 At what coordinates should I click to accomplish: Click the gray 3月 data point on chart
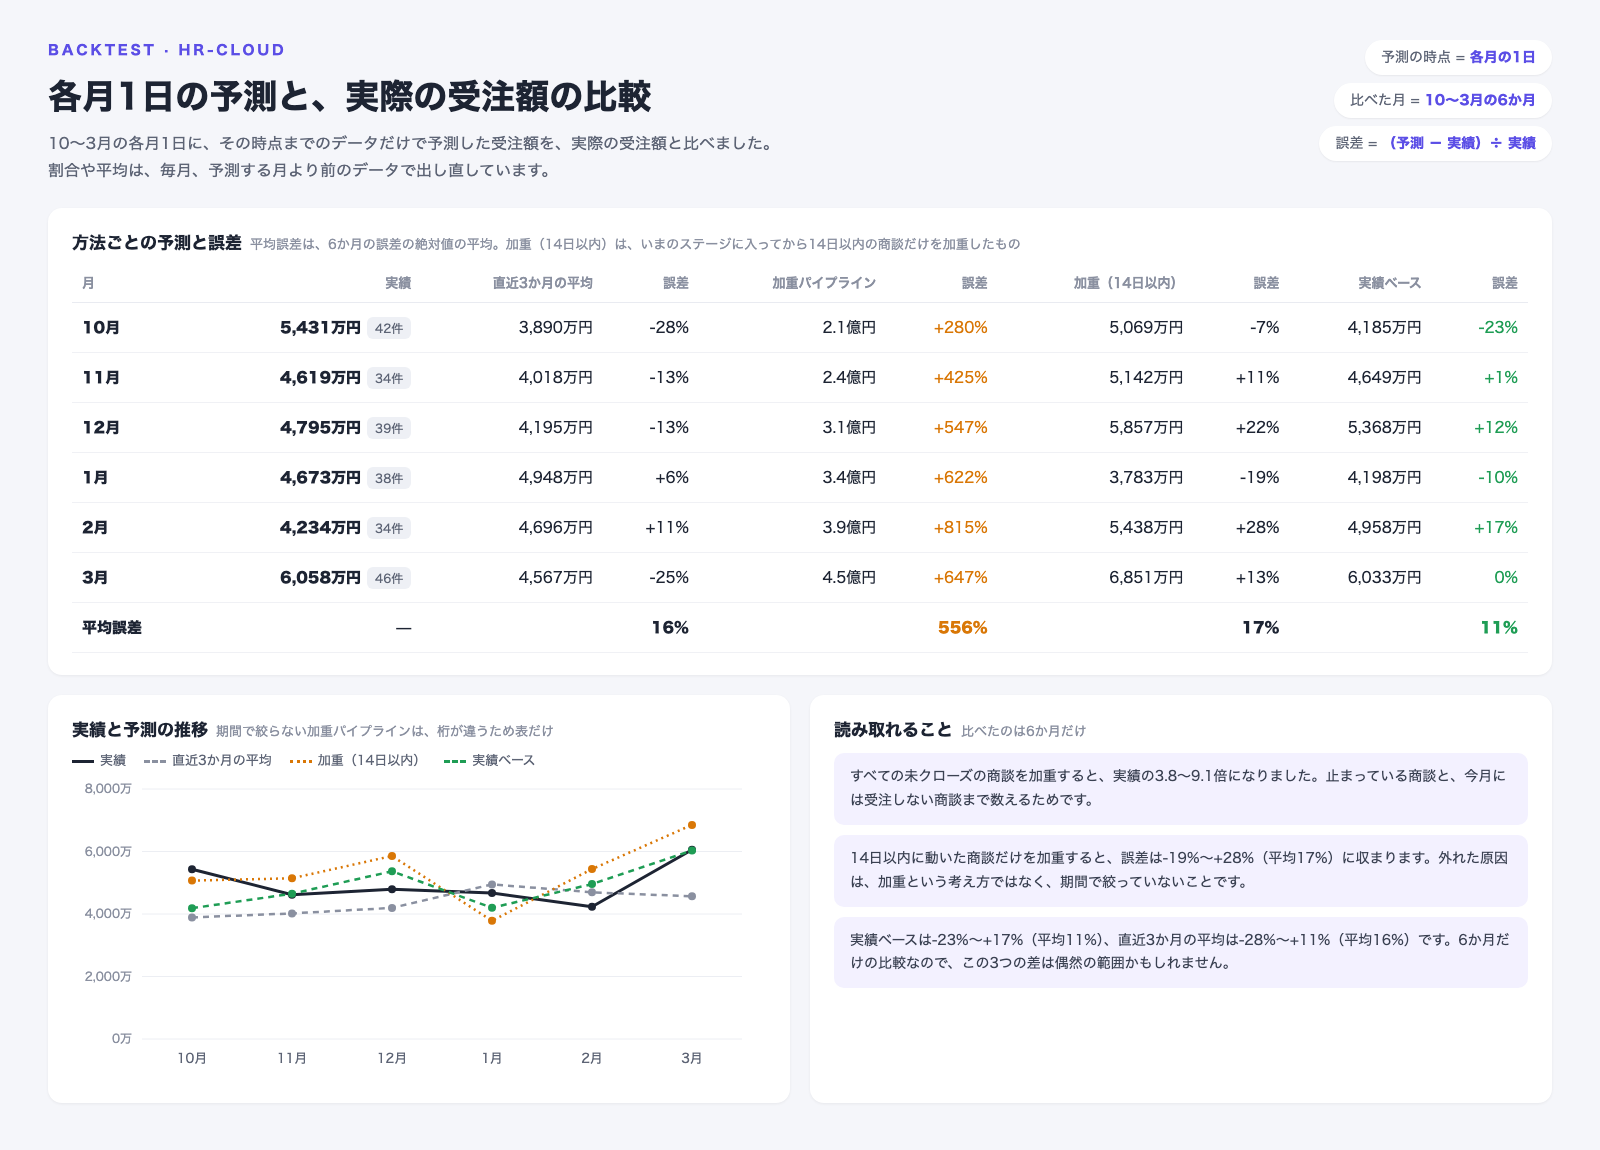click(x=692, y=896)
